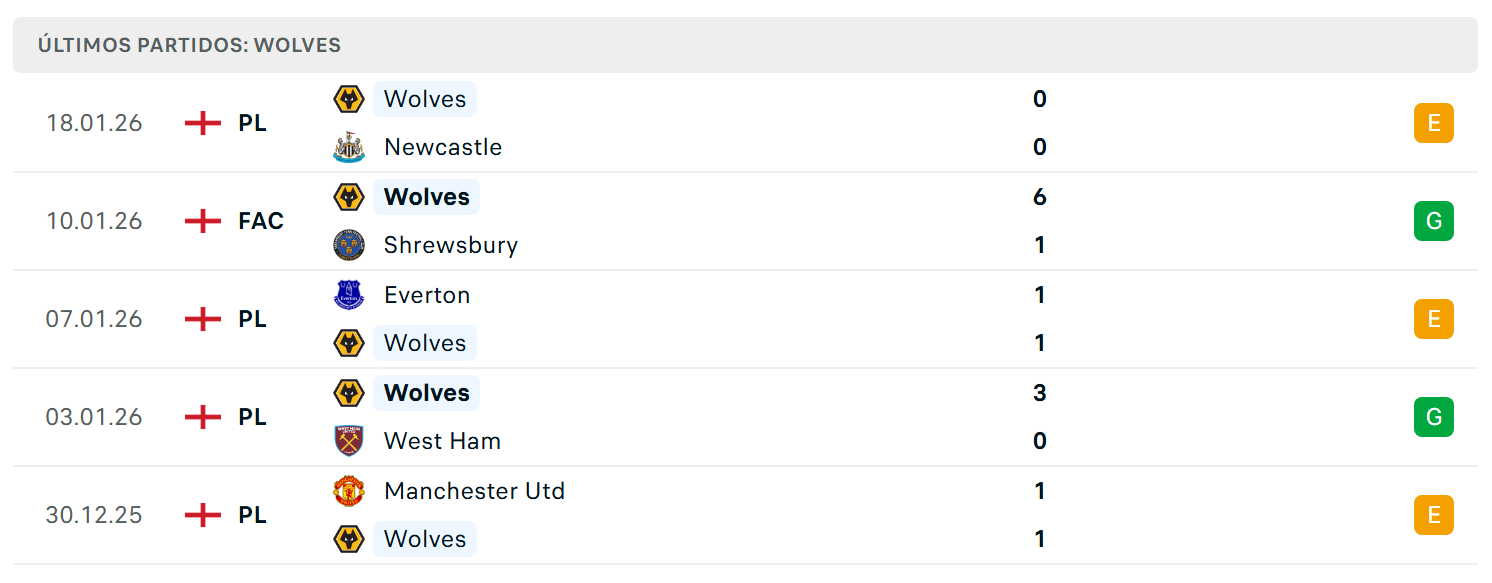The height and width of the screenshot is (583, 1492).
Task: Click the Manchester Utd club crest icon
Action: pos(349,491)
